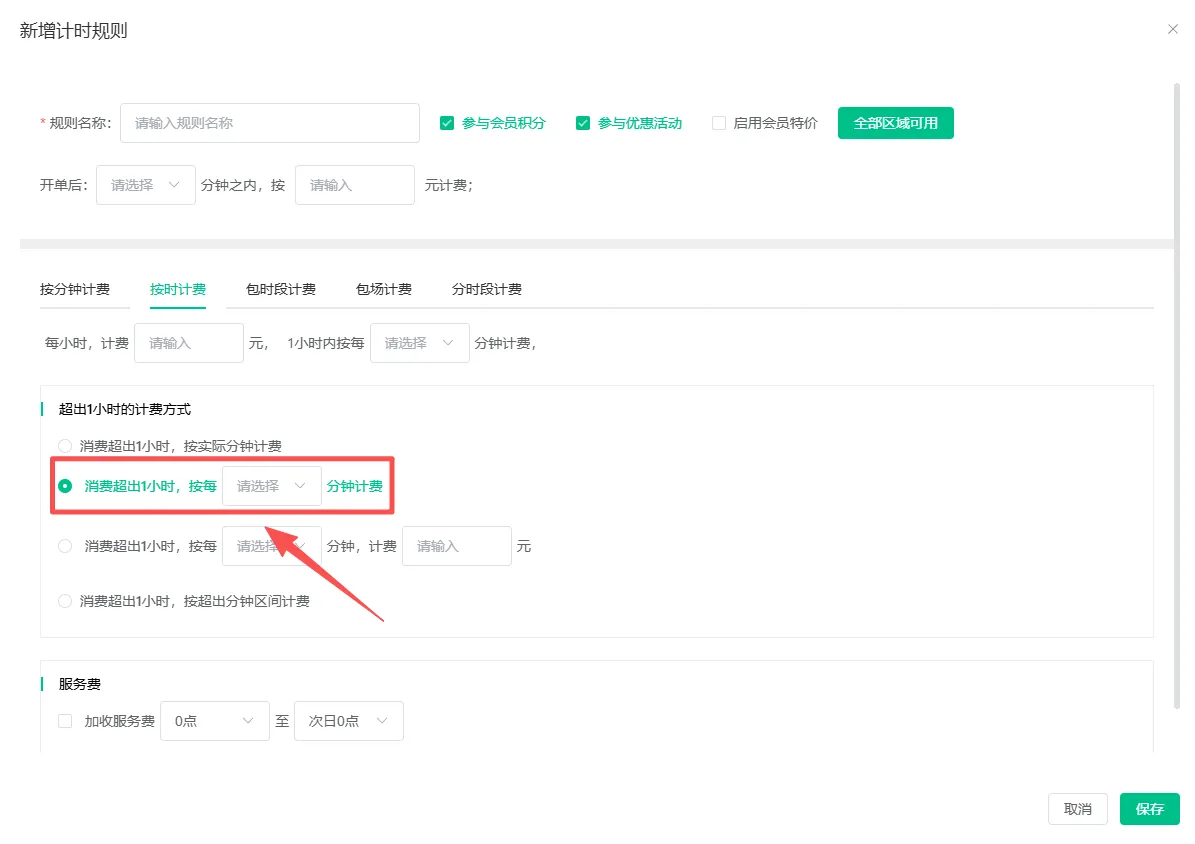Enable the 启用会员特价 checkbox
This screenshot has height=844, width=1195.
coord(719,124)
